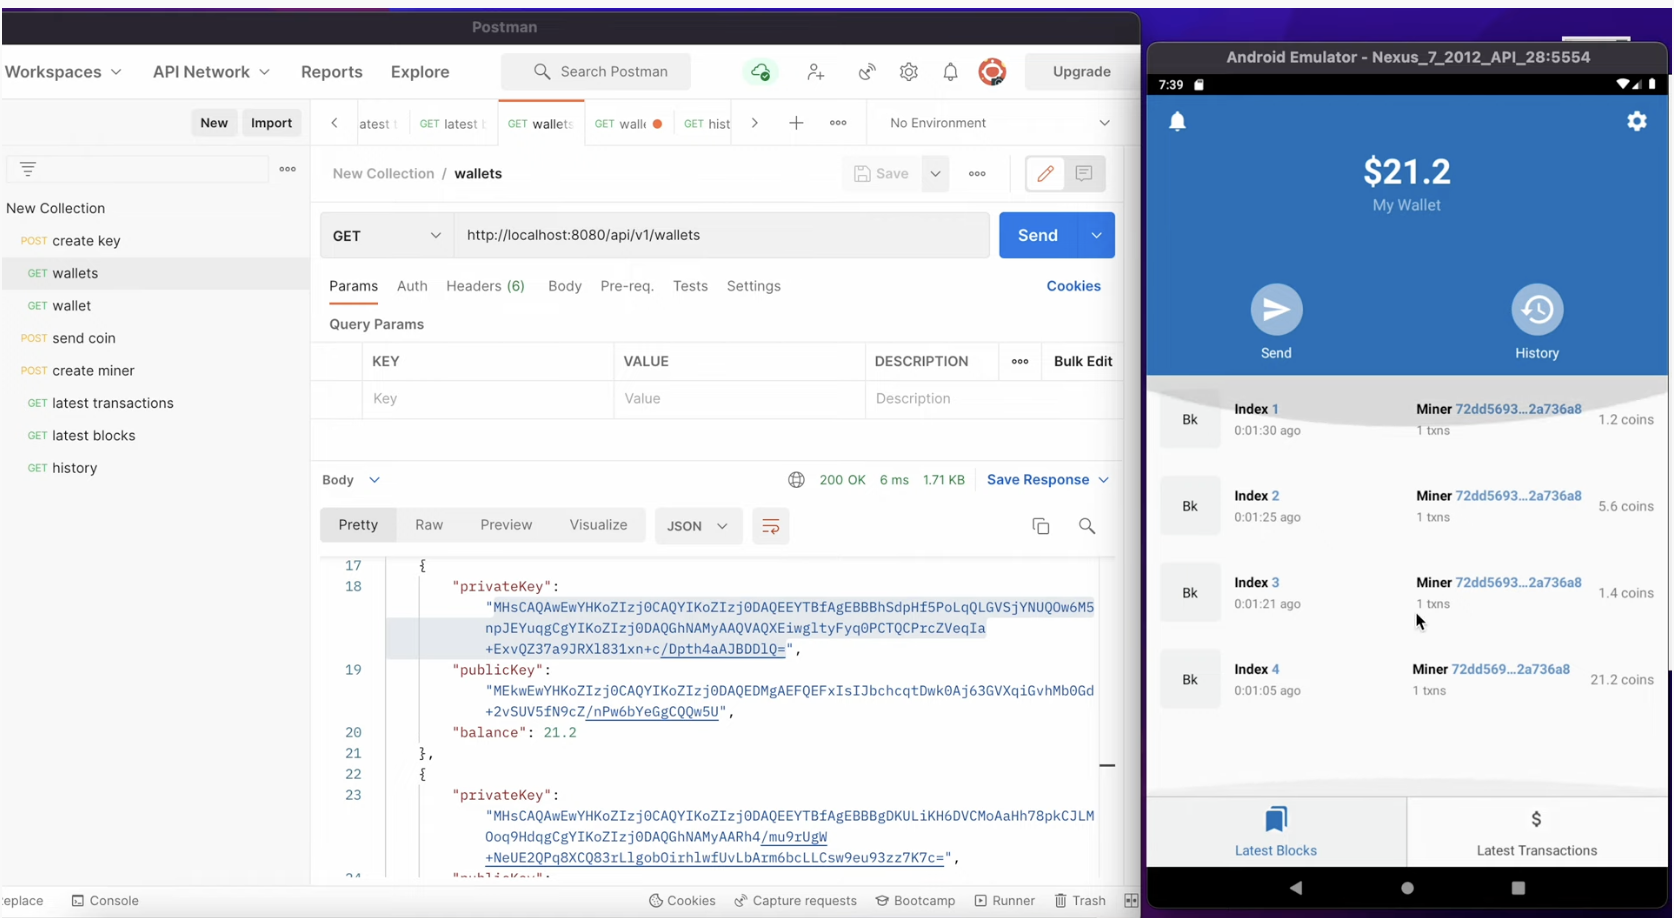
Task: Open the JSON format dropdown
Action: point(698,526)
